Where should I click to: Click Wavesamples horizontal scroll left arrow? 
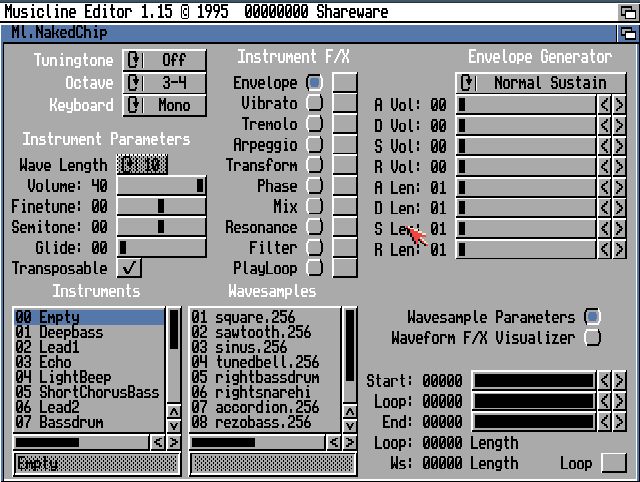coord(334,442)
